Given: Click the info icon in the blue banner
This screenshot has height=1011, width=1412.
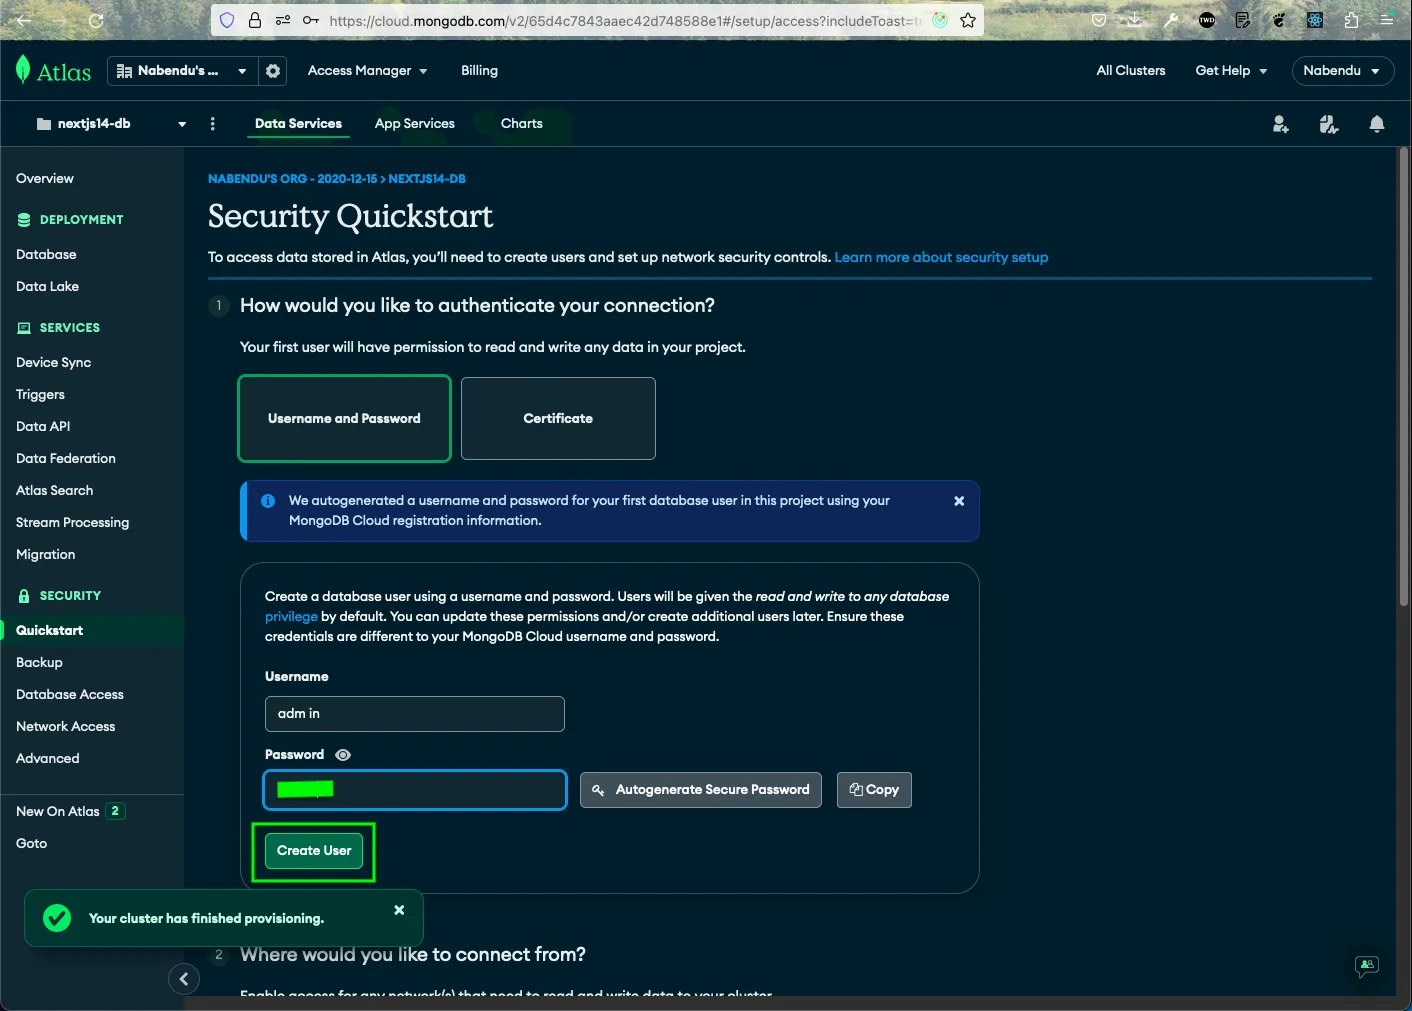Looking at the screenshot, I should [268, 501].
